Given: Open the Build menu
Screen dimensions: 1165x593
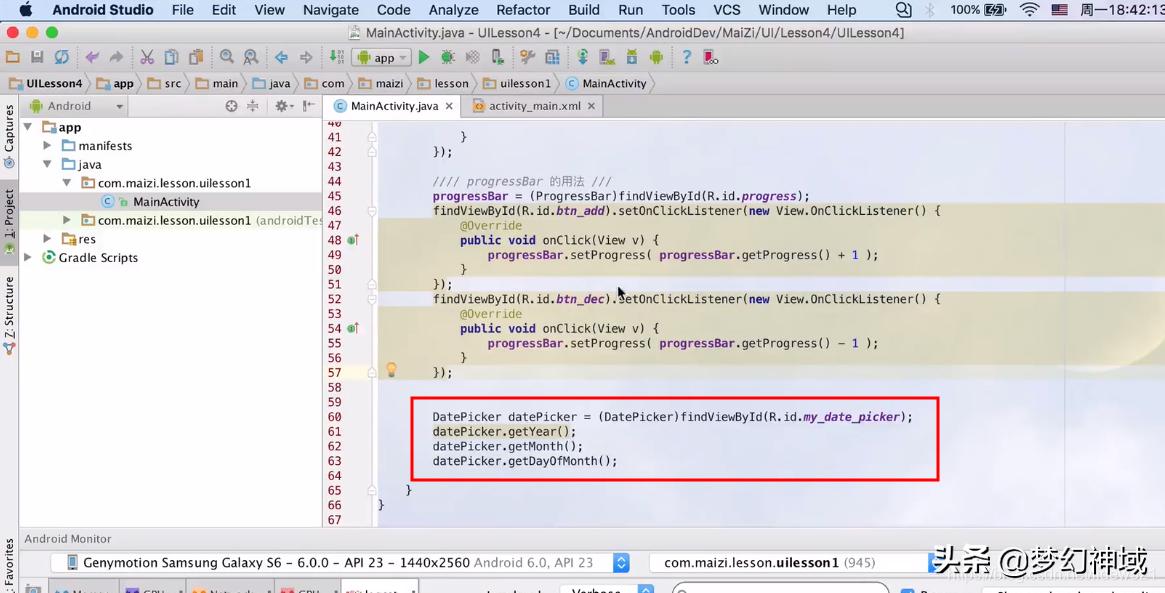Looking at the screenshot, I should (584, 10).
